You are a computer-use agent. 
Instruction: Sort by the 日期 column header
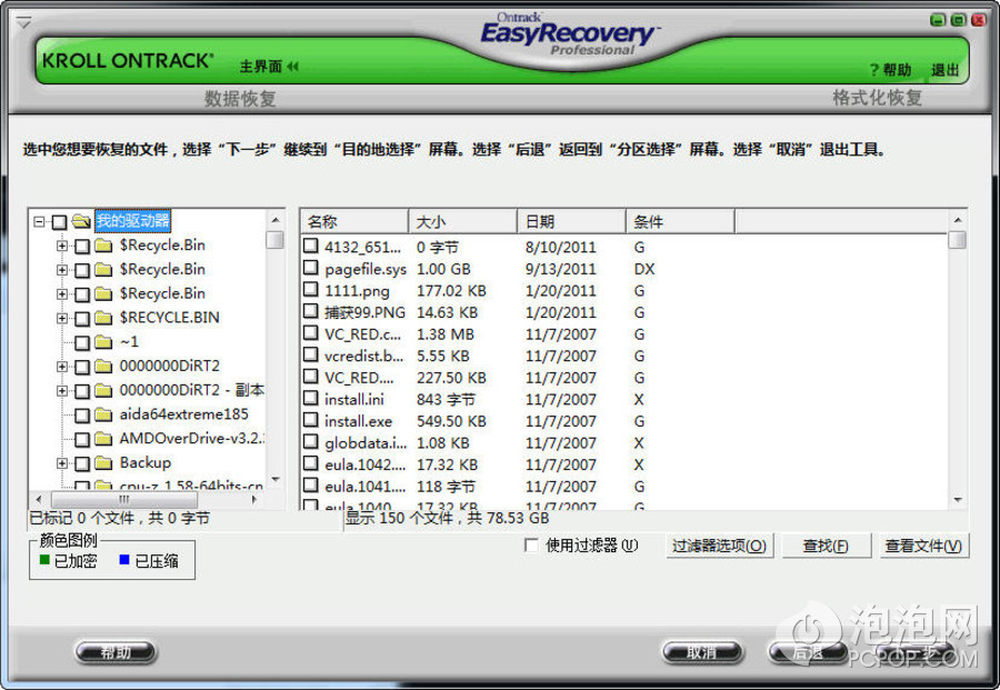(x=571, y=222)
